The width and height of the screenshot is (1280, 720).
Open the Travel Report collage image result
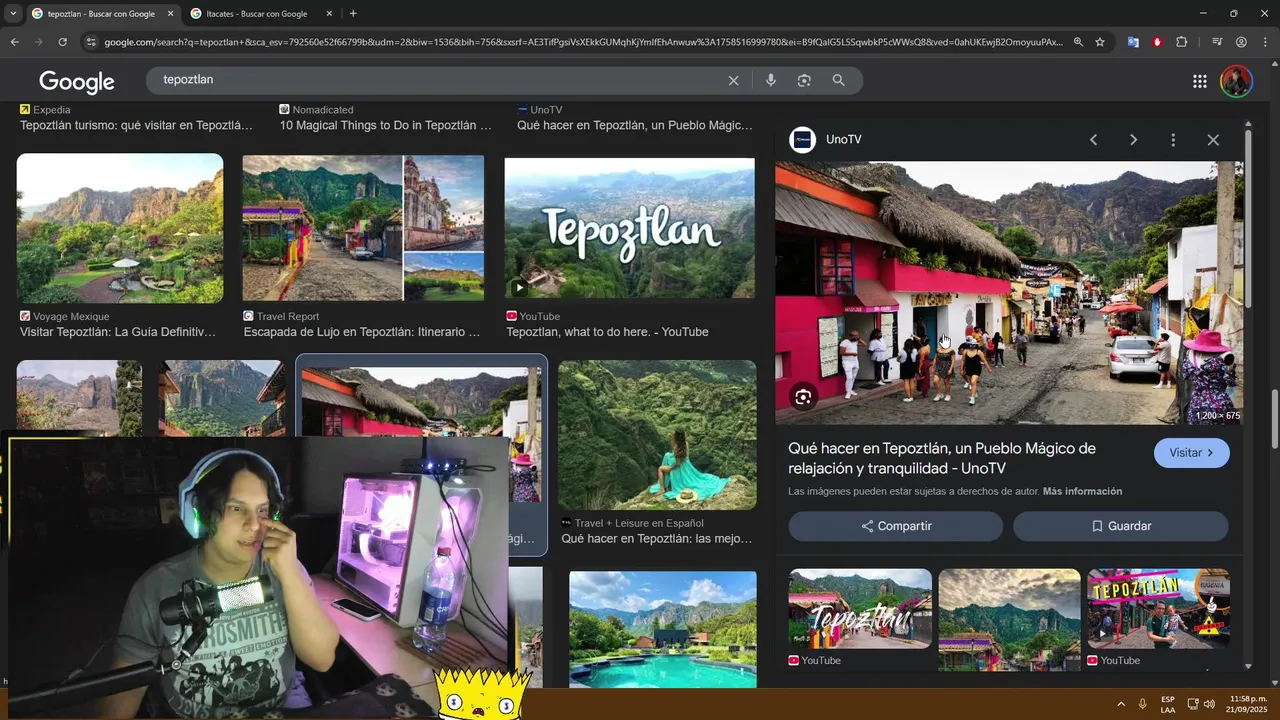pos(363,228)
